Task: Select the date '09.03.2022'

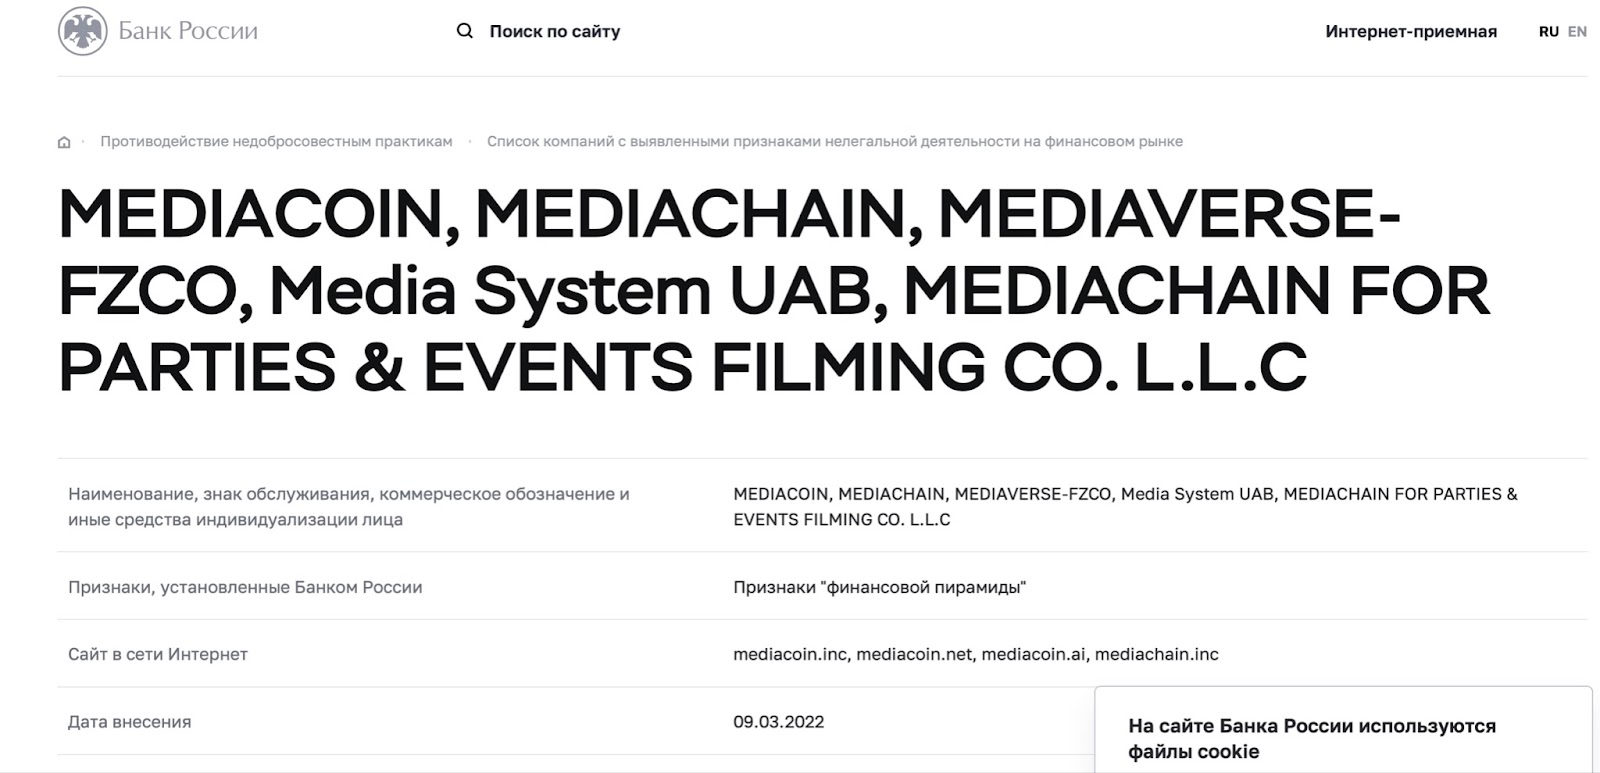Action: [779, 721]
